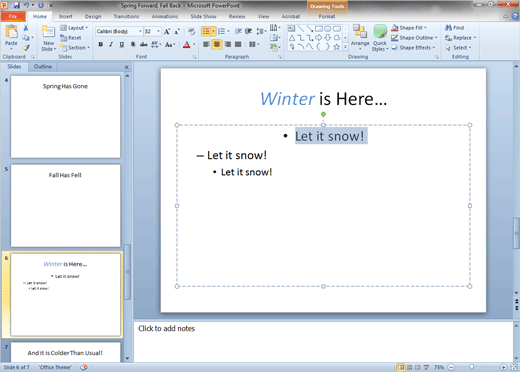Click Decrease Font Size icon
Viewport: 520px width, 372px height.
pyautogui.click(x=177, y=32)
